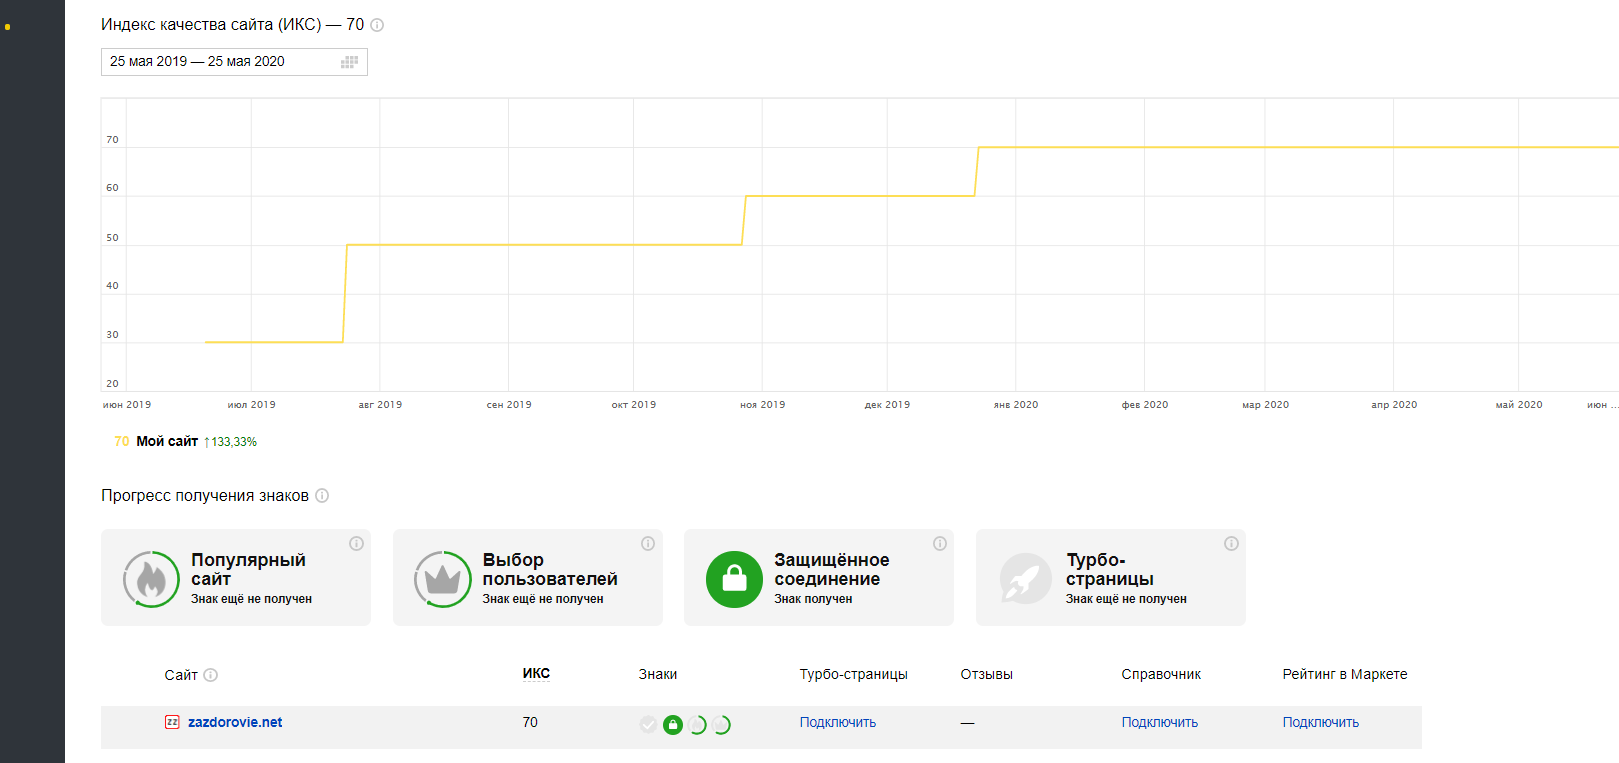The height and width of the screenshot is (763, 1619).
Task: Click the dash in the Отзывы cell
Action: (x=967, y=723)
